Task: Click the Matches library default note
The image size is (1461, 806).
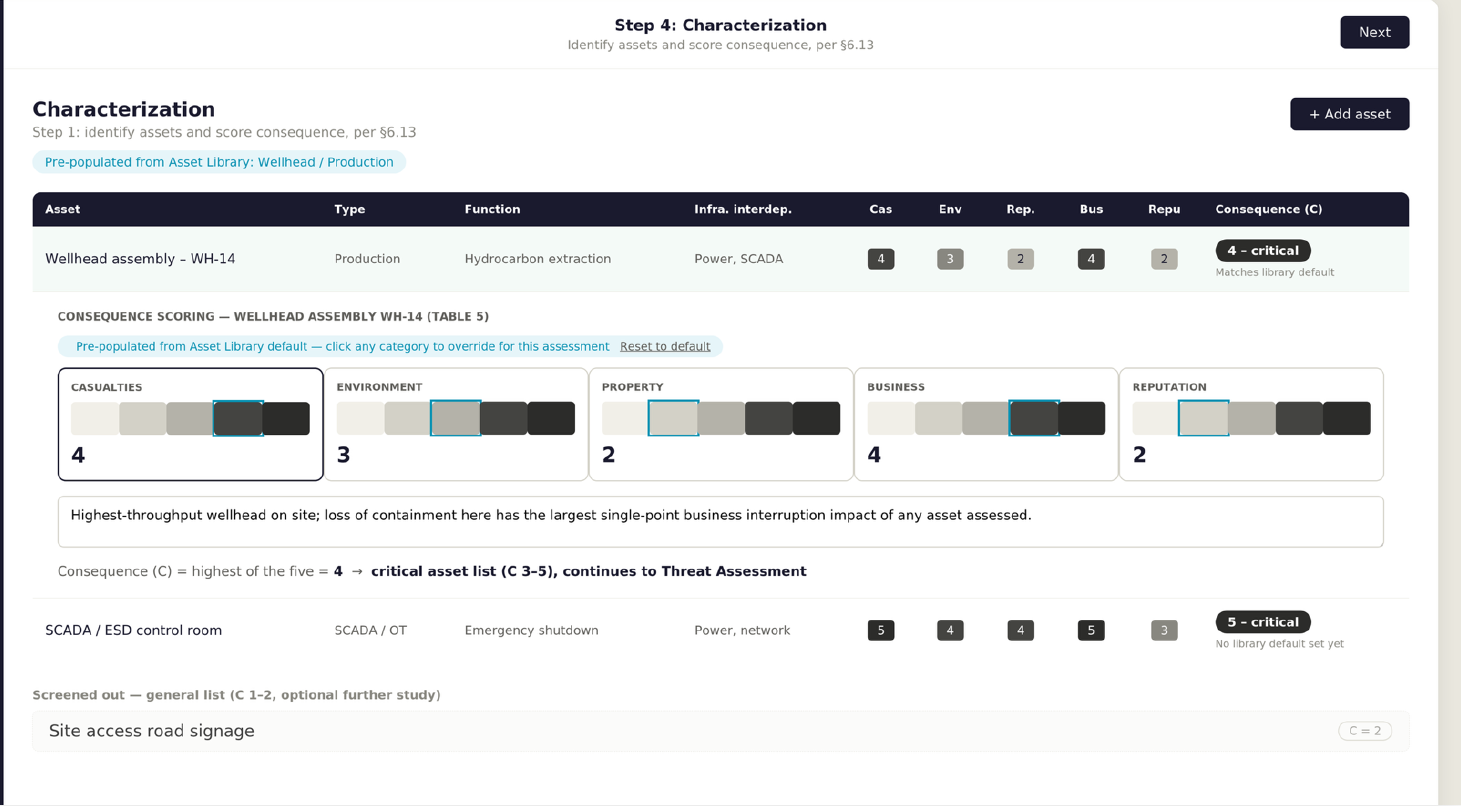Action: click(1275, 272)
